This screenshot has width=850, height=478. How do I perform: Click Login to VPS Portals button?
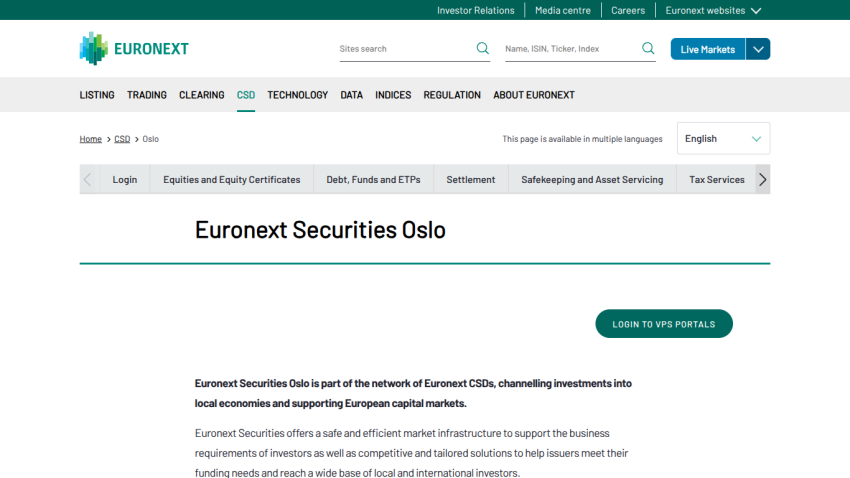664,324
